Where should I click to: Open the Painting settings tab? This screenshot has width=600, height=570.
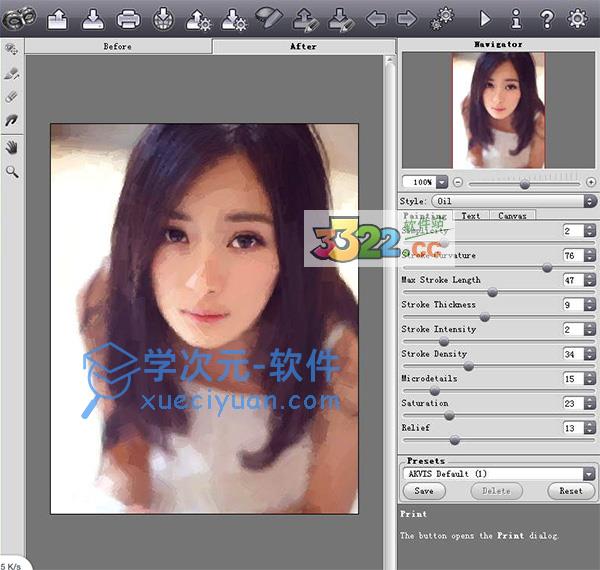[426, 215]
